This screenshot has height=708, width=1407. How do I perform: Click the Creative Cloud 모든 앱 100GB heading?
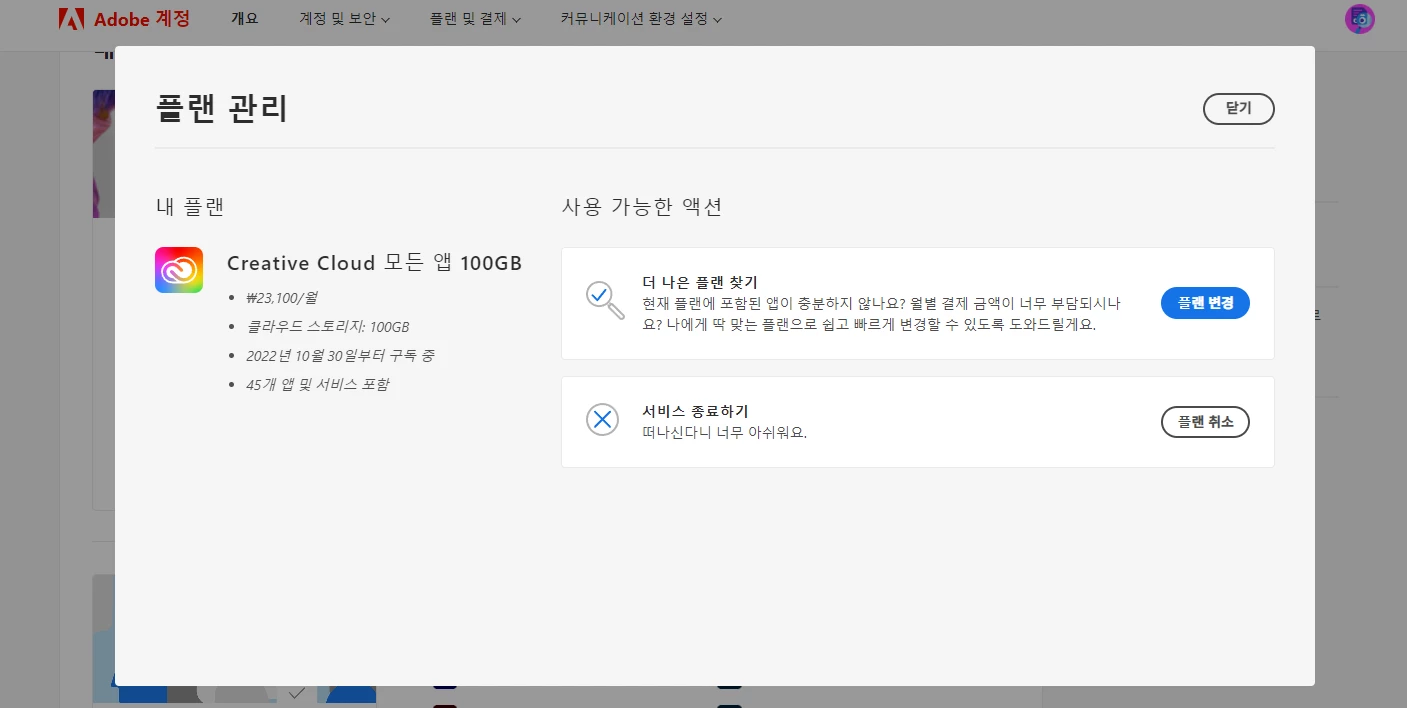(x=374, y=263)
